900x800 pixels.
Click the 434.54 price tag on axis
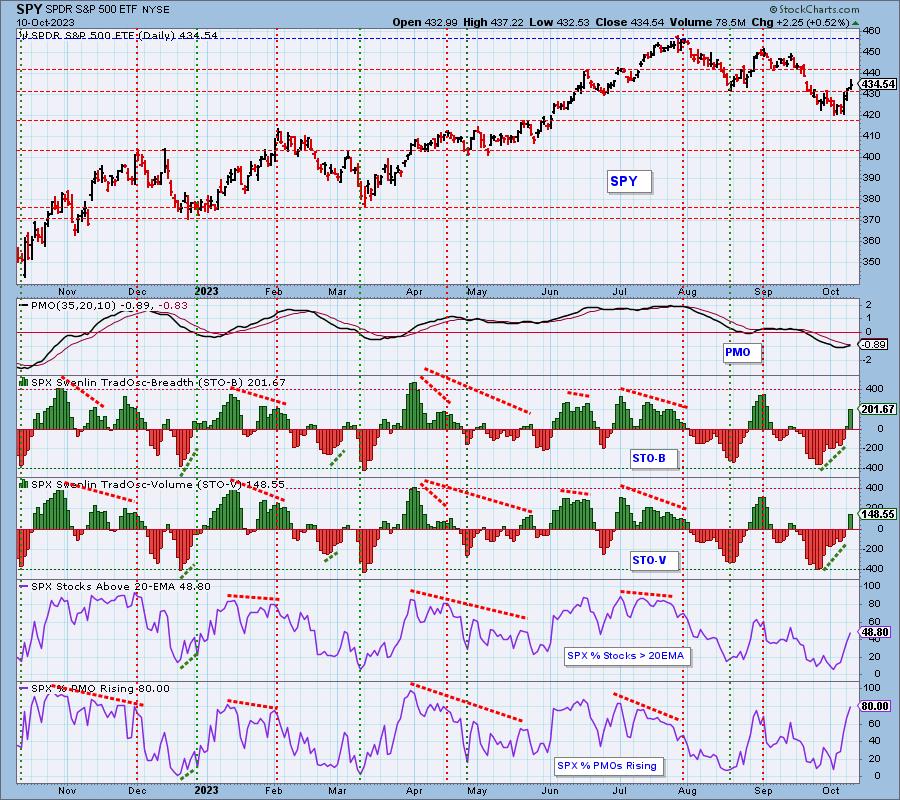click(x=878, y=84)
